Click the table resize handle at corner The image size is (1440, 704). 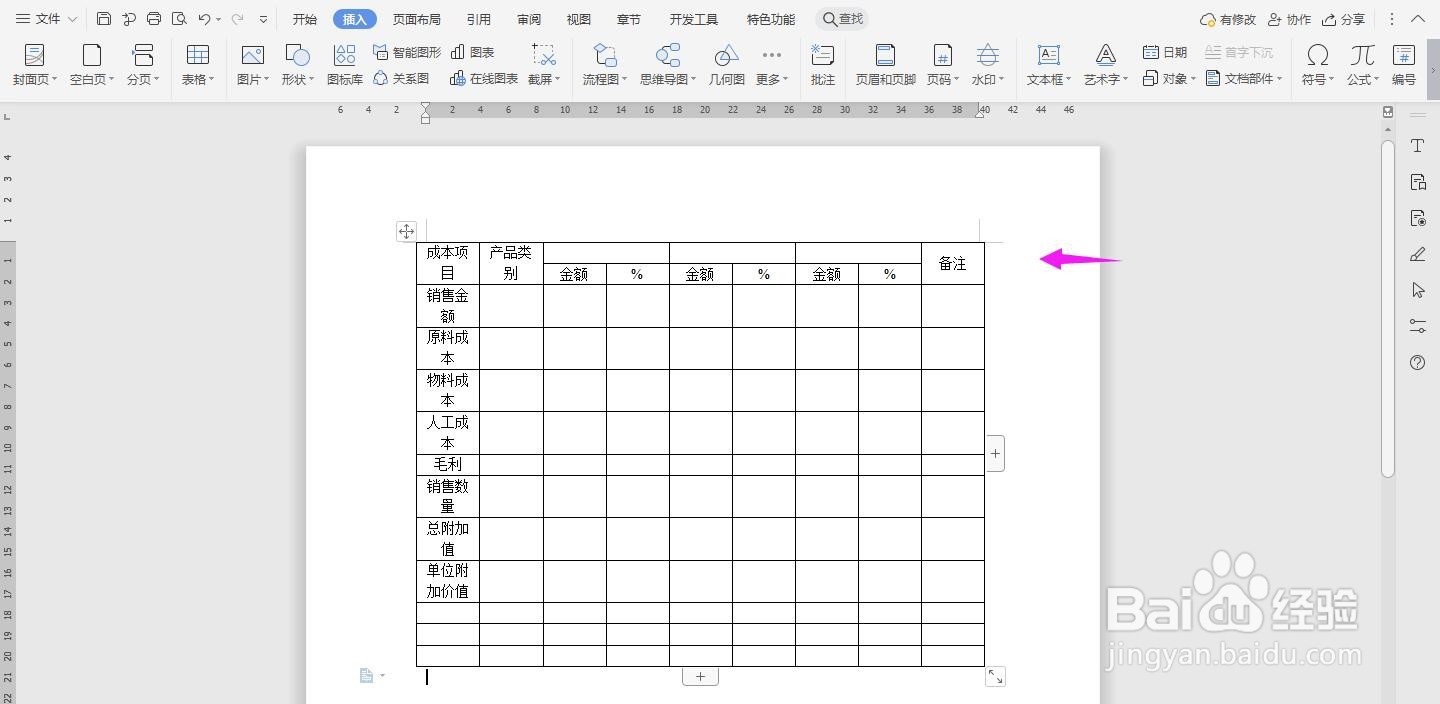tap(995, 676)
